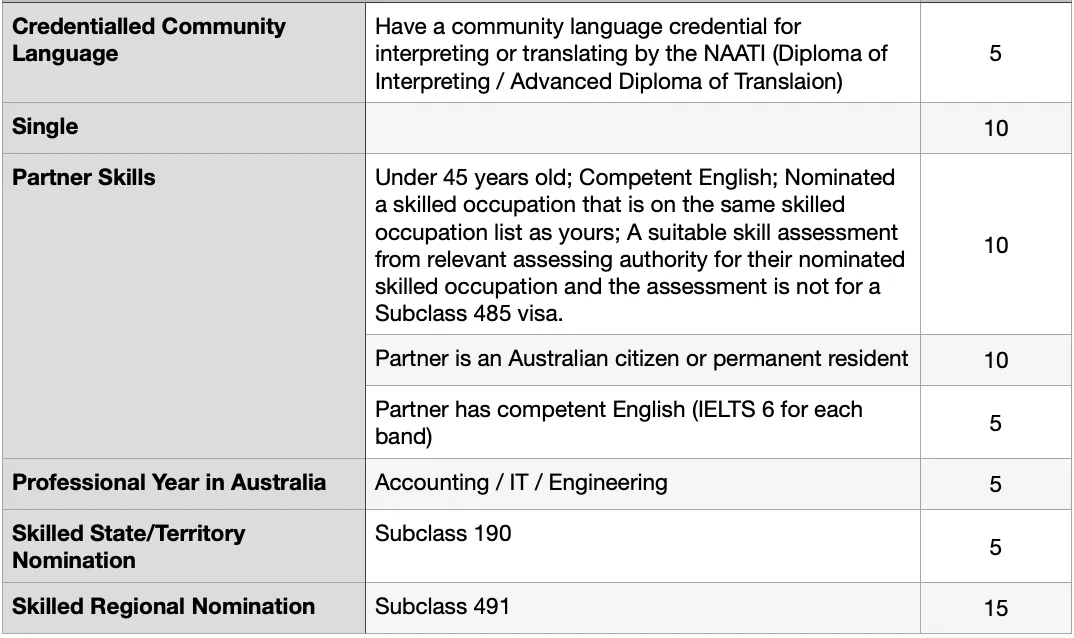The height and width of the screenshot is (638, 1074).
Task: Click points value for Subclass 190
Action: coord(995,547)
